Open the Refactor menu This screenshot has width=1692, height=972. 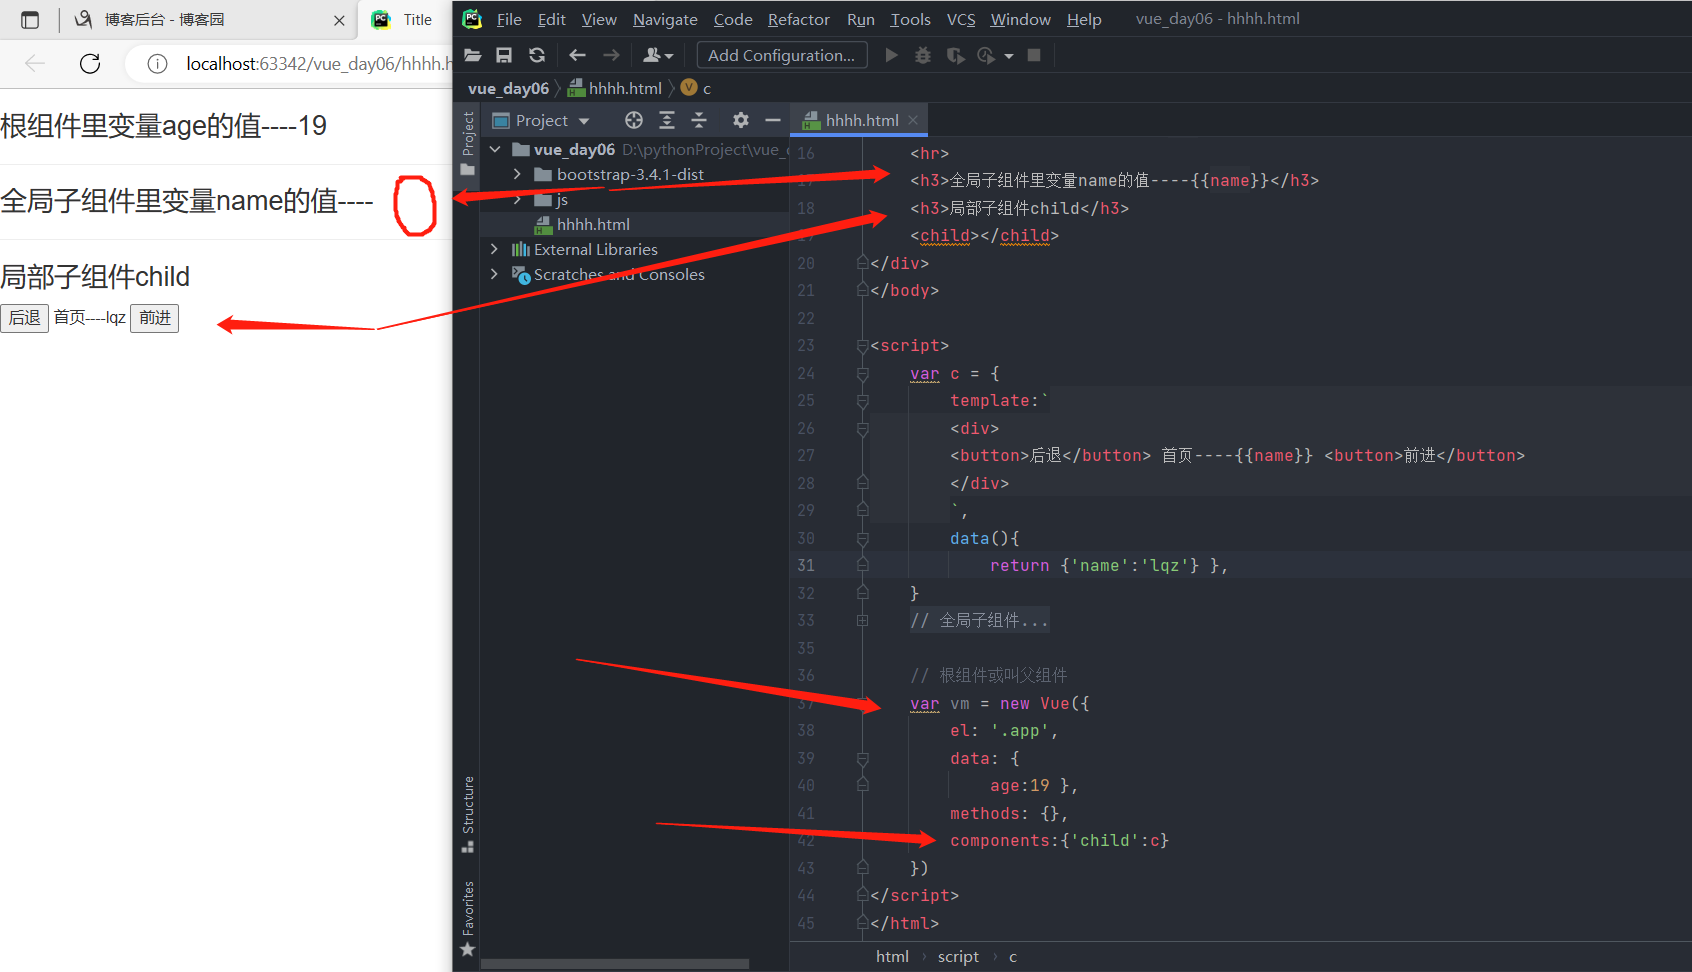[798, 19]
